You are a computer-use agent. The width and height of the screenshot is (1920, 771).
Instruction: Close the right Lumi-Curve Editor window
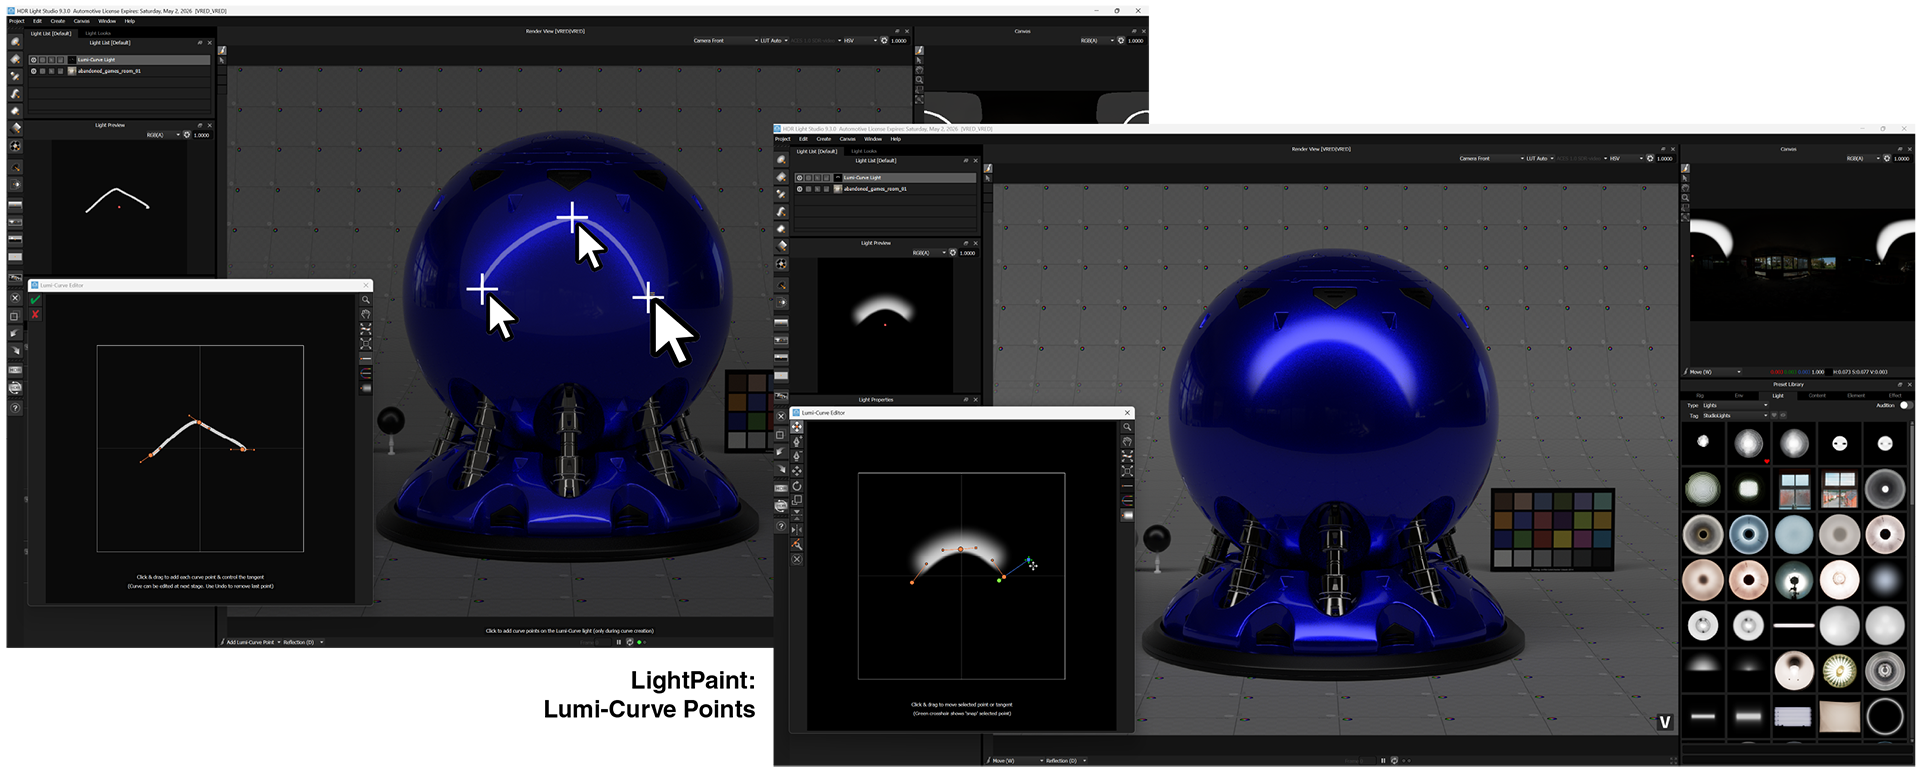click(x=1127, y=413)
